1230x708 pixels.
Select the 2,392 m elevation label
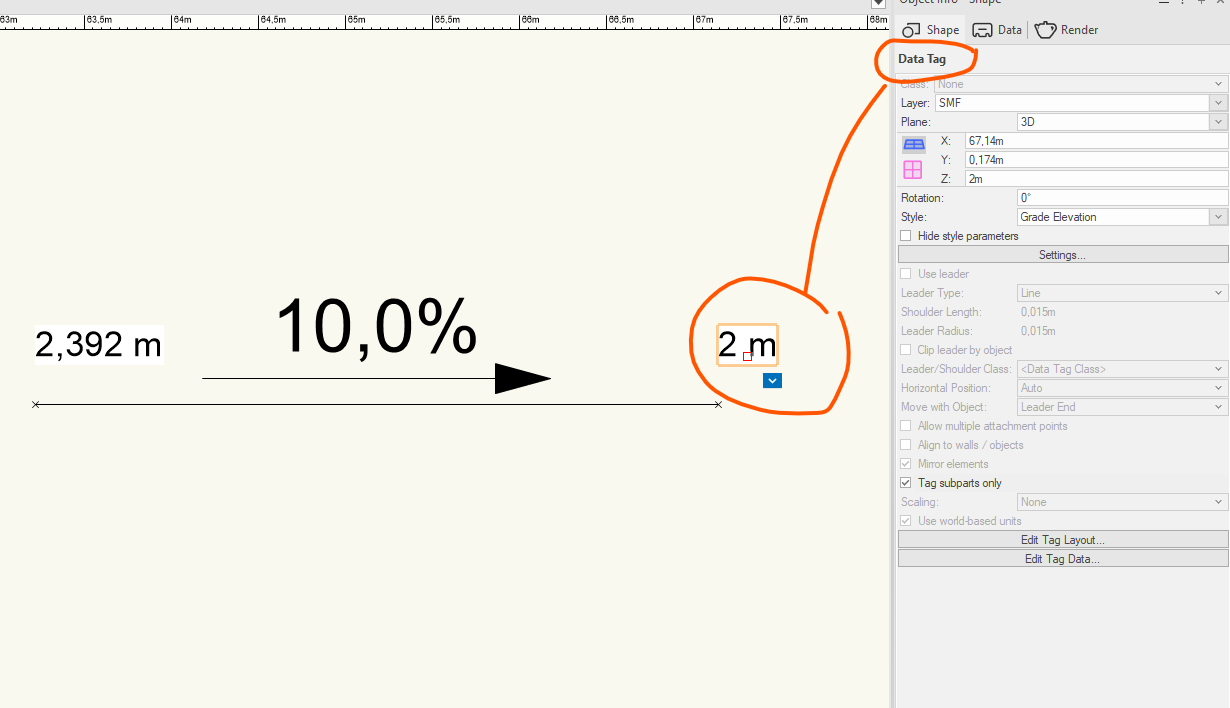coord(98,345)
